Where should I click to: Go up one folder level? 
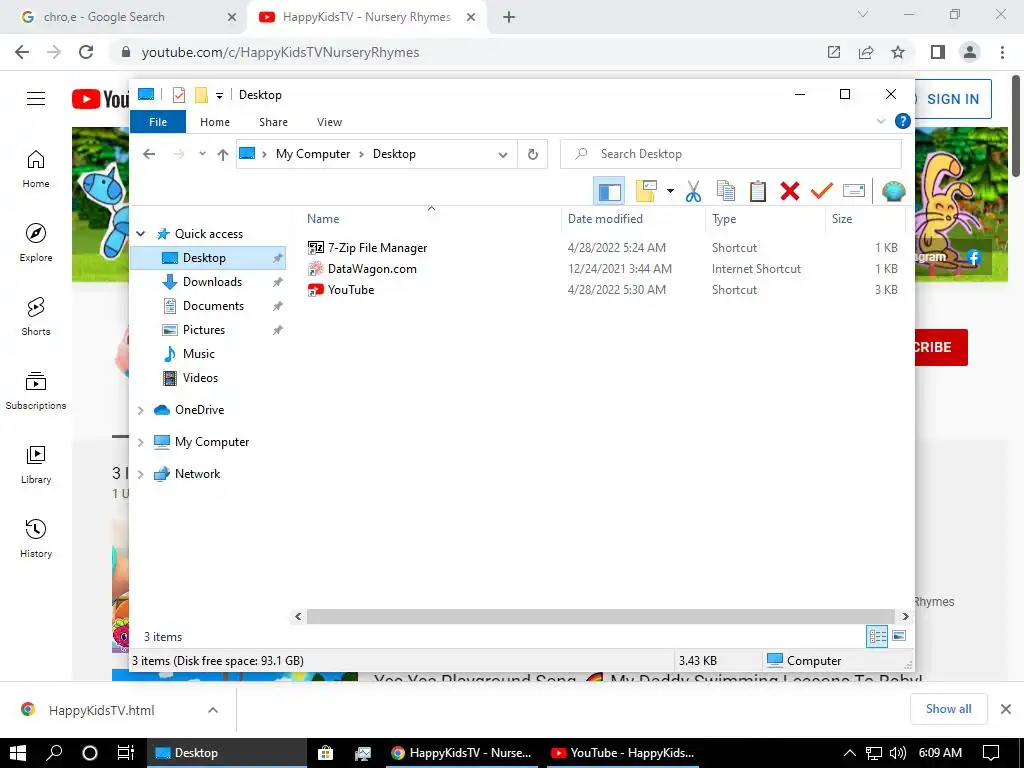tap(223, 154)
